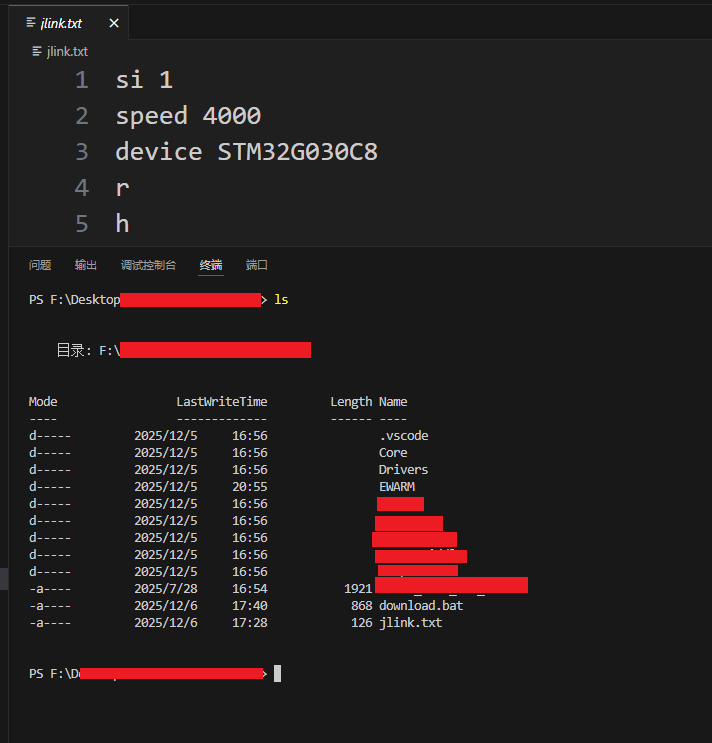Click the terminal cursor at bottom prompt
The image size is (712, 743).
click(278, 673)
